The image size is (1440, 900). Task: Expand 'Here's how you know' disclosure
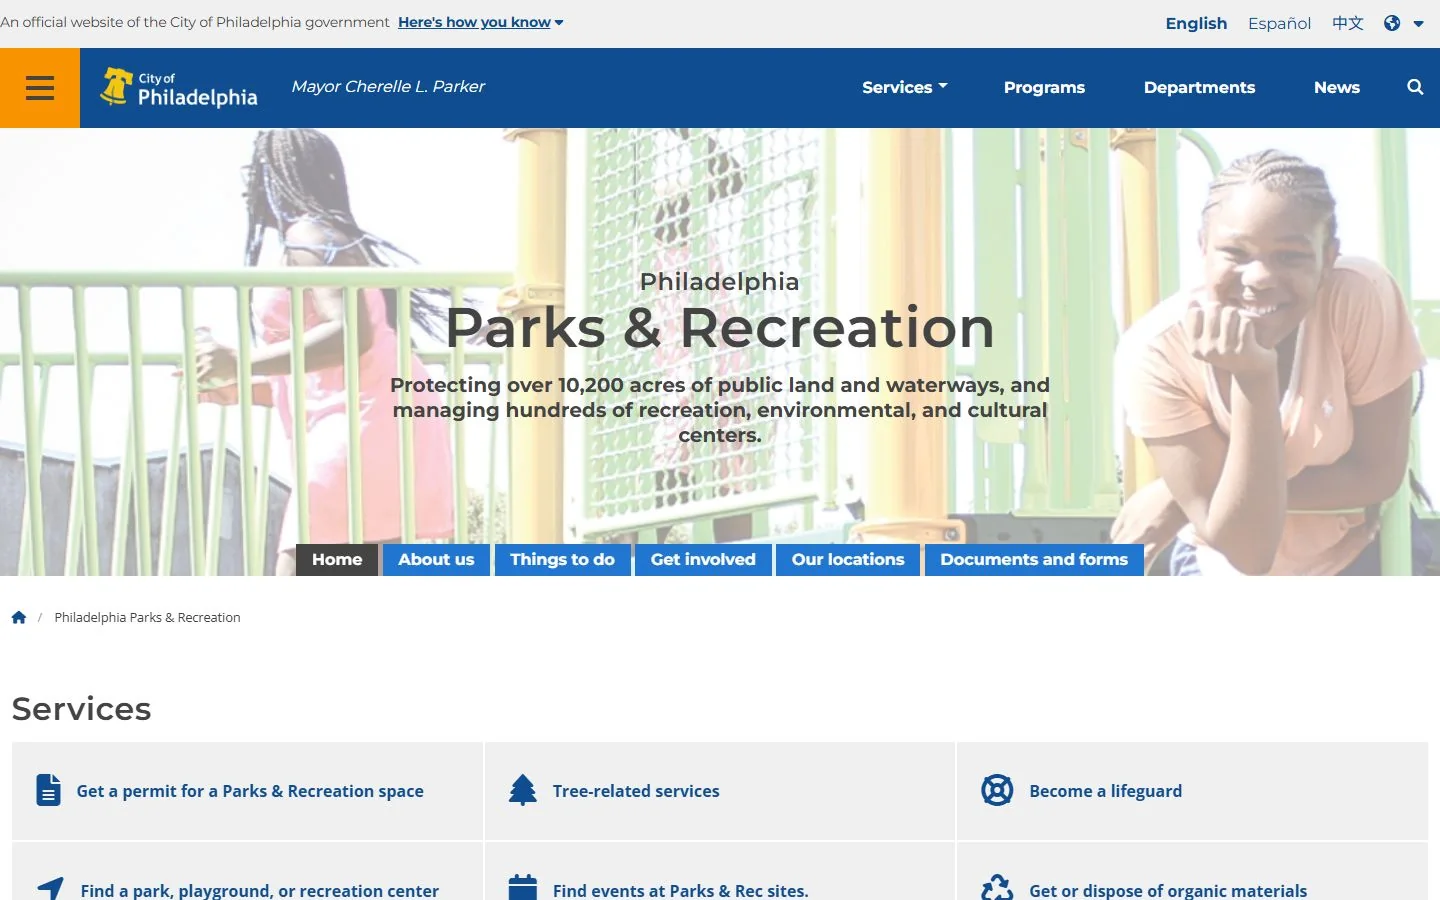481,22
